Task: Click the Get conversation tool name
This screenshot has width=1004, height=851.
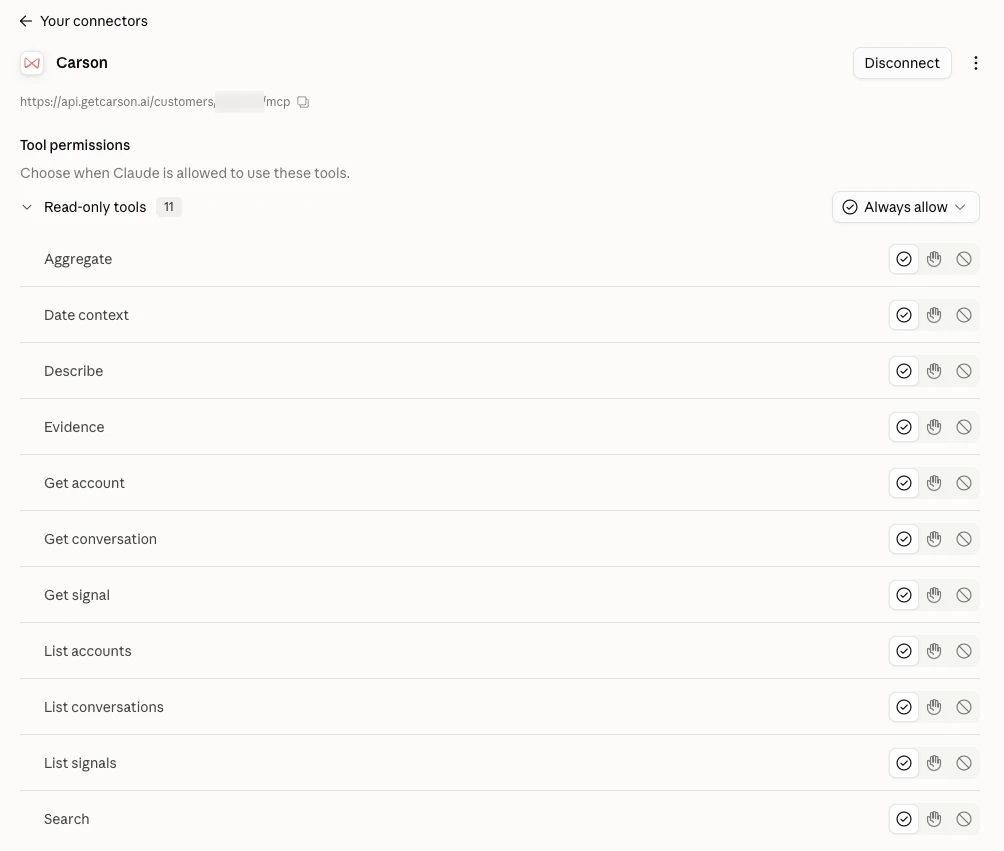Action: (x=101, y=539)
